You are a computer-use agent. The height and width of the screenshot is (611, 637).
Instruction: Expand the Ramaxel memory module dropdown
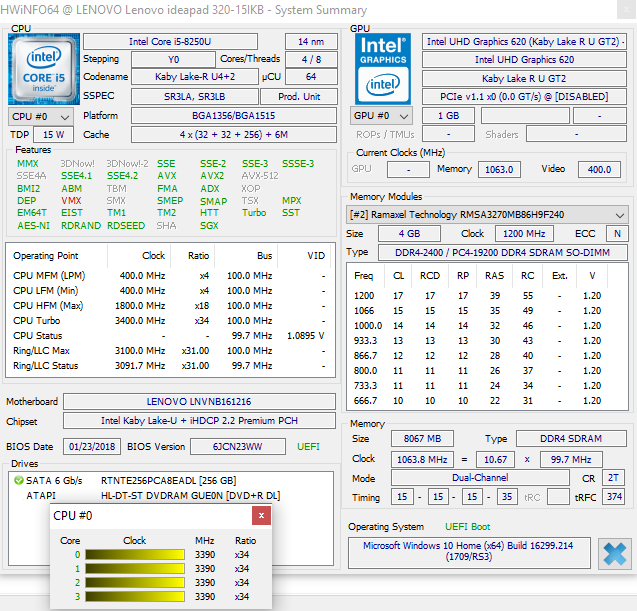tap(487, 214)
